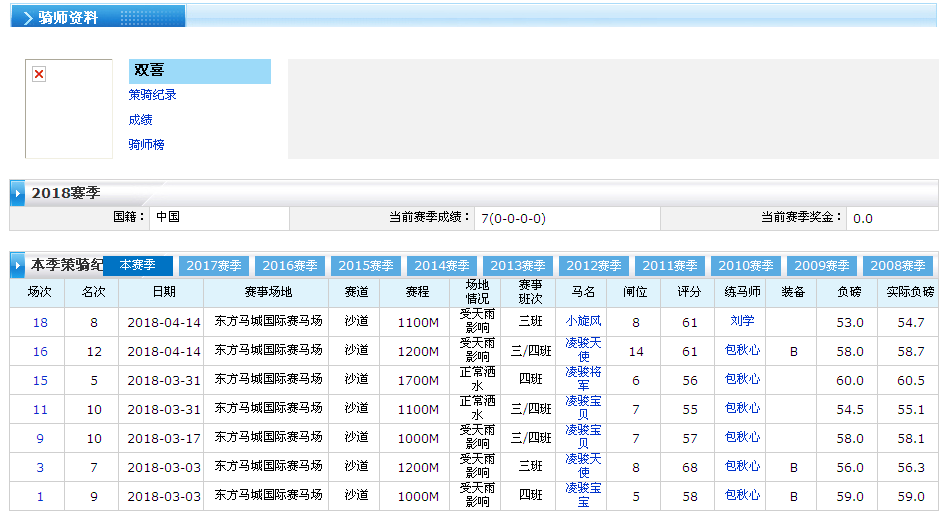
Task: Click the arrow icon beside 骑师资料 header
Action: click(26, 17)
